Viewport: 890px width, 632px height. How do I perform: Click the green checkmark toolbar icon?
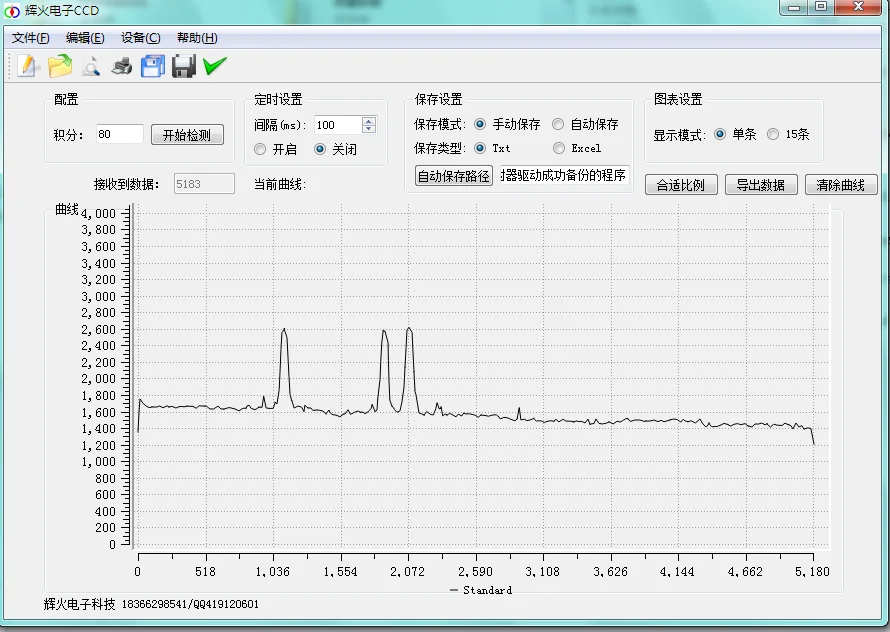coord(215,65)
